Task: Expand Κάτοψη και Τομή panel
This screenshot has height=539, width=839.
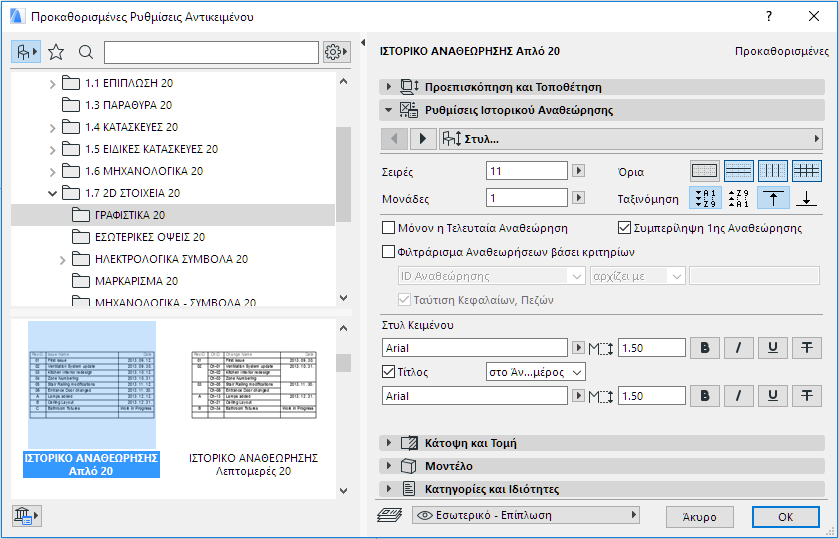Action: tap(389, 443)
